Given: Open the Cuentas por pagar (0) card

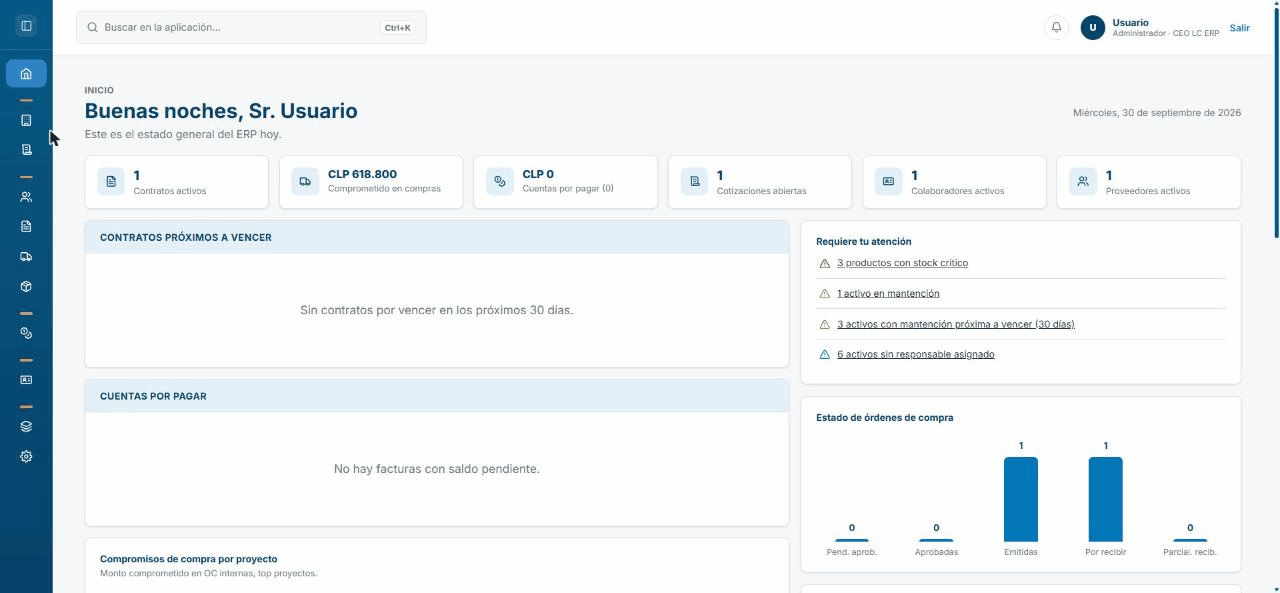Looking at the screenshot, I should coord(565,182).
